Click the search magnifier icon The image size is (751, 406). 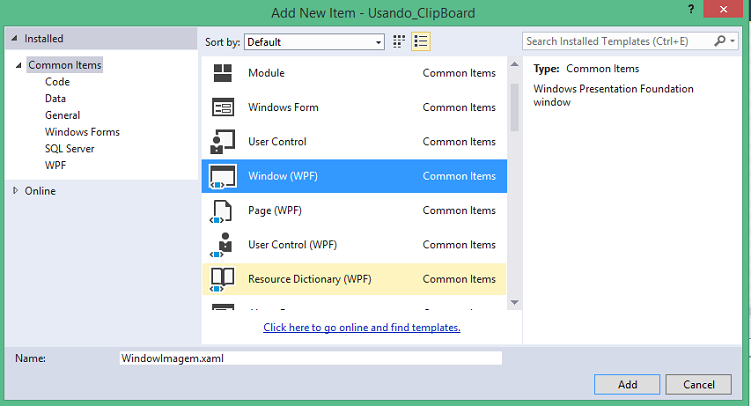tap(719, 41)
